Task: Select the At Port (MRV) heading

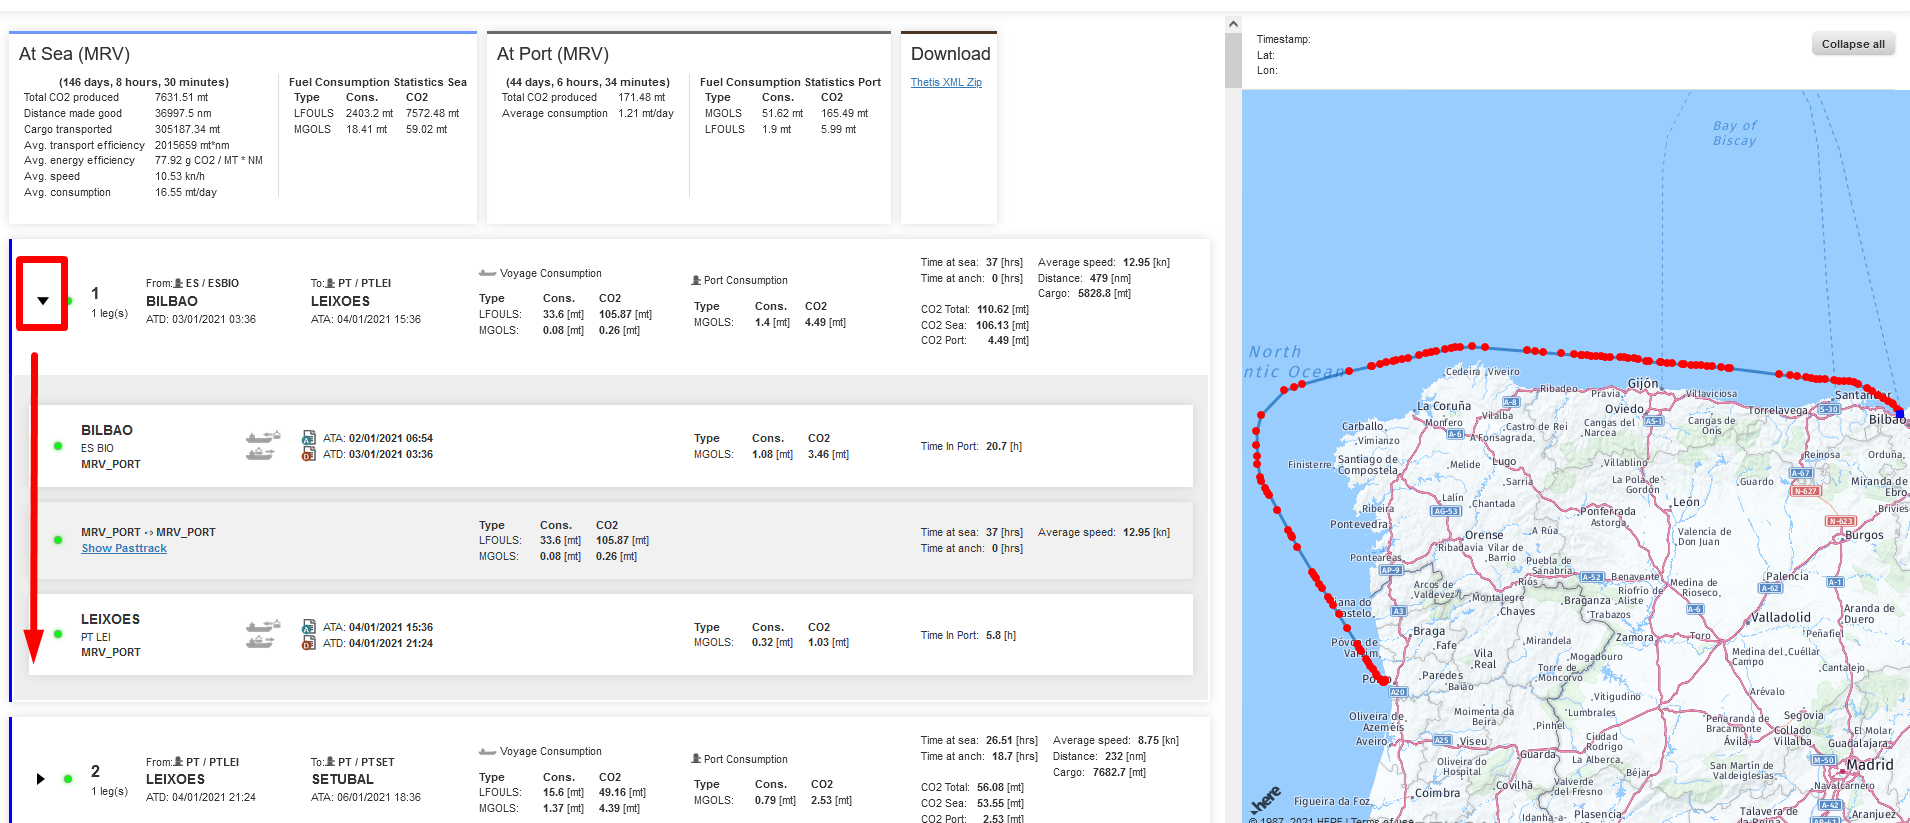Action: click(553, 54)
